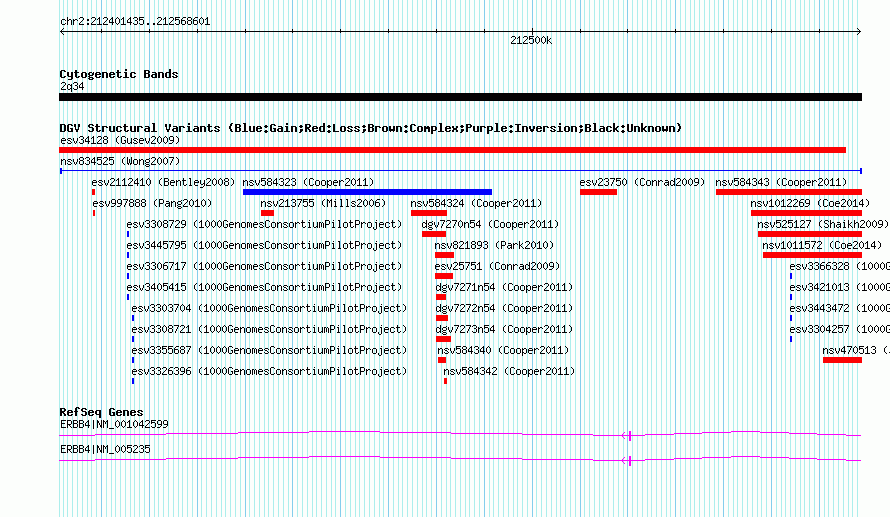Open the esv997888 (Pang2010) label

(x=152, y=203)
